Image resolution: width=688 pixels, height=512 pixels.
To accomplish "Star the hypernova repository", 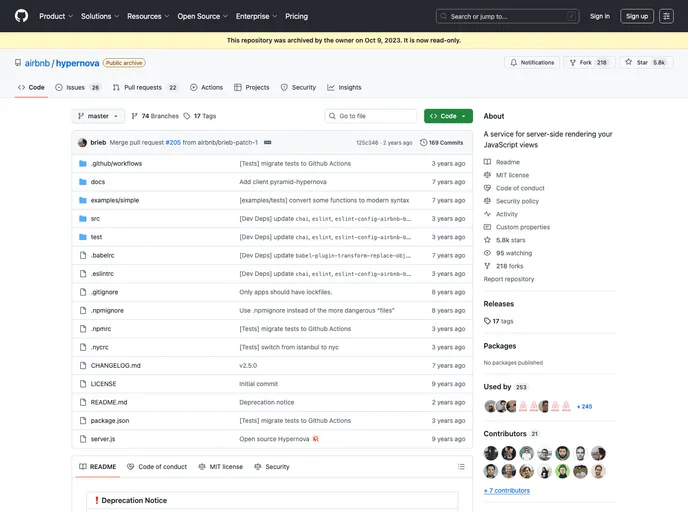I will coord(646,63).
